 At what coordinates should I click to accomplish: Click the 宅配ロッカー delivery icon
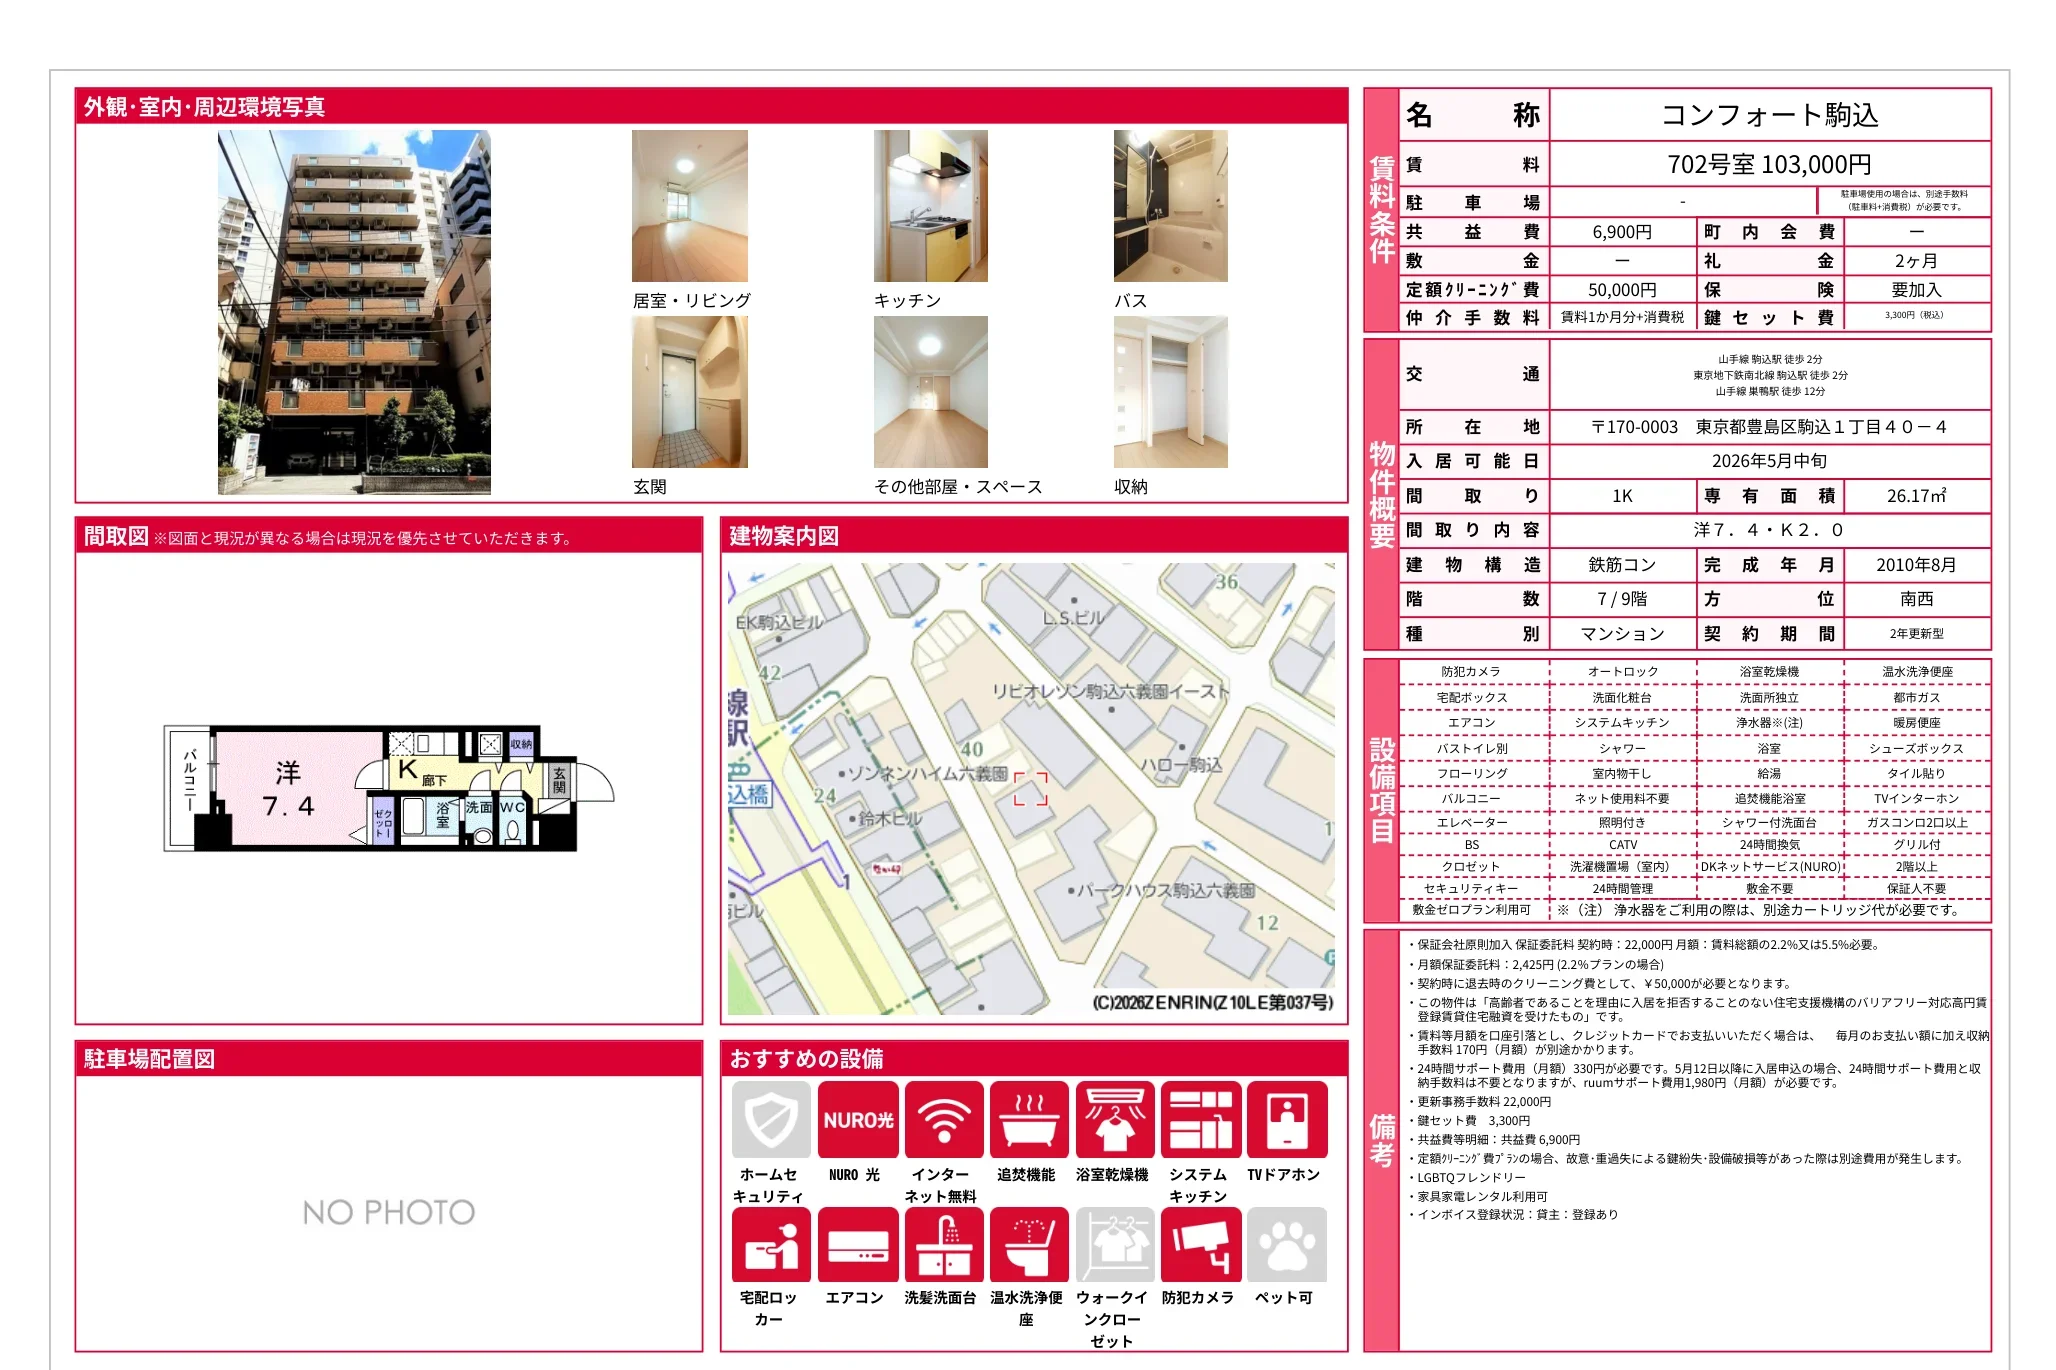[770, 1244]
